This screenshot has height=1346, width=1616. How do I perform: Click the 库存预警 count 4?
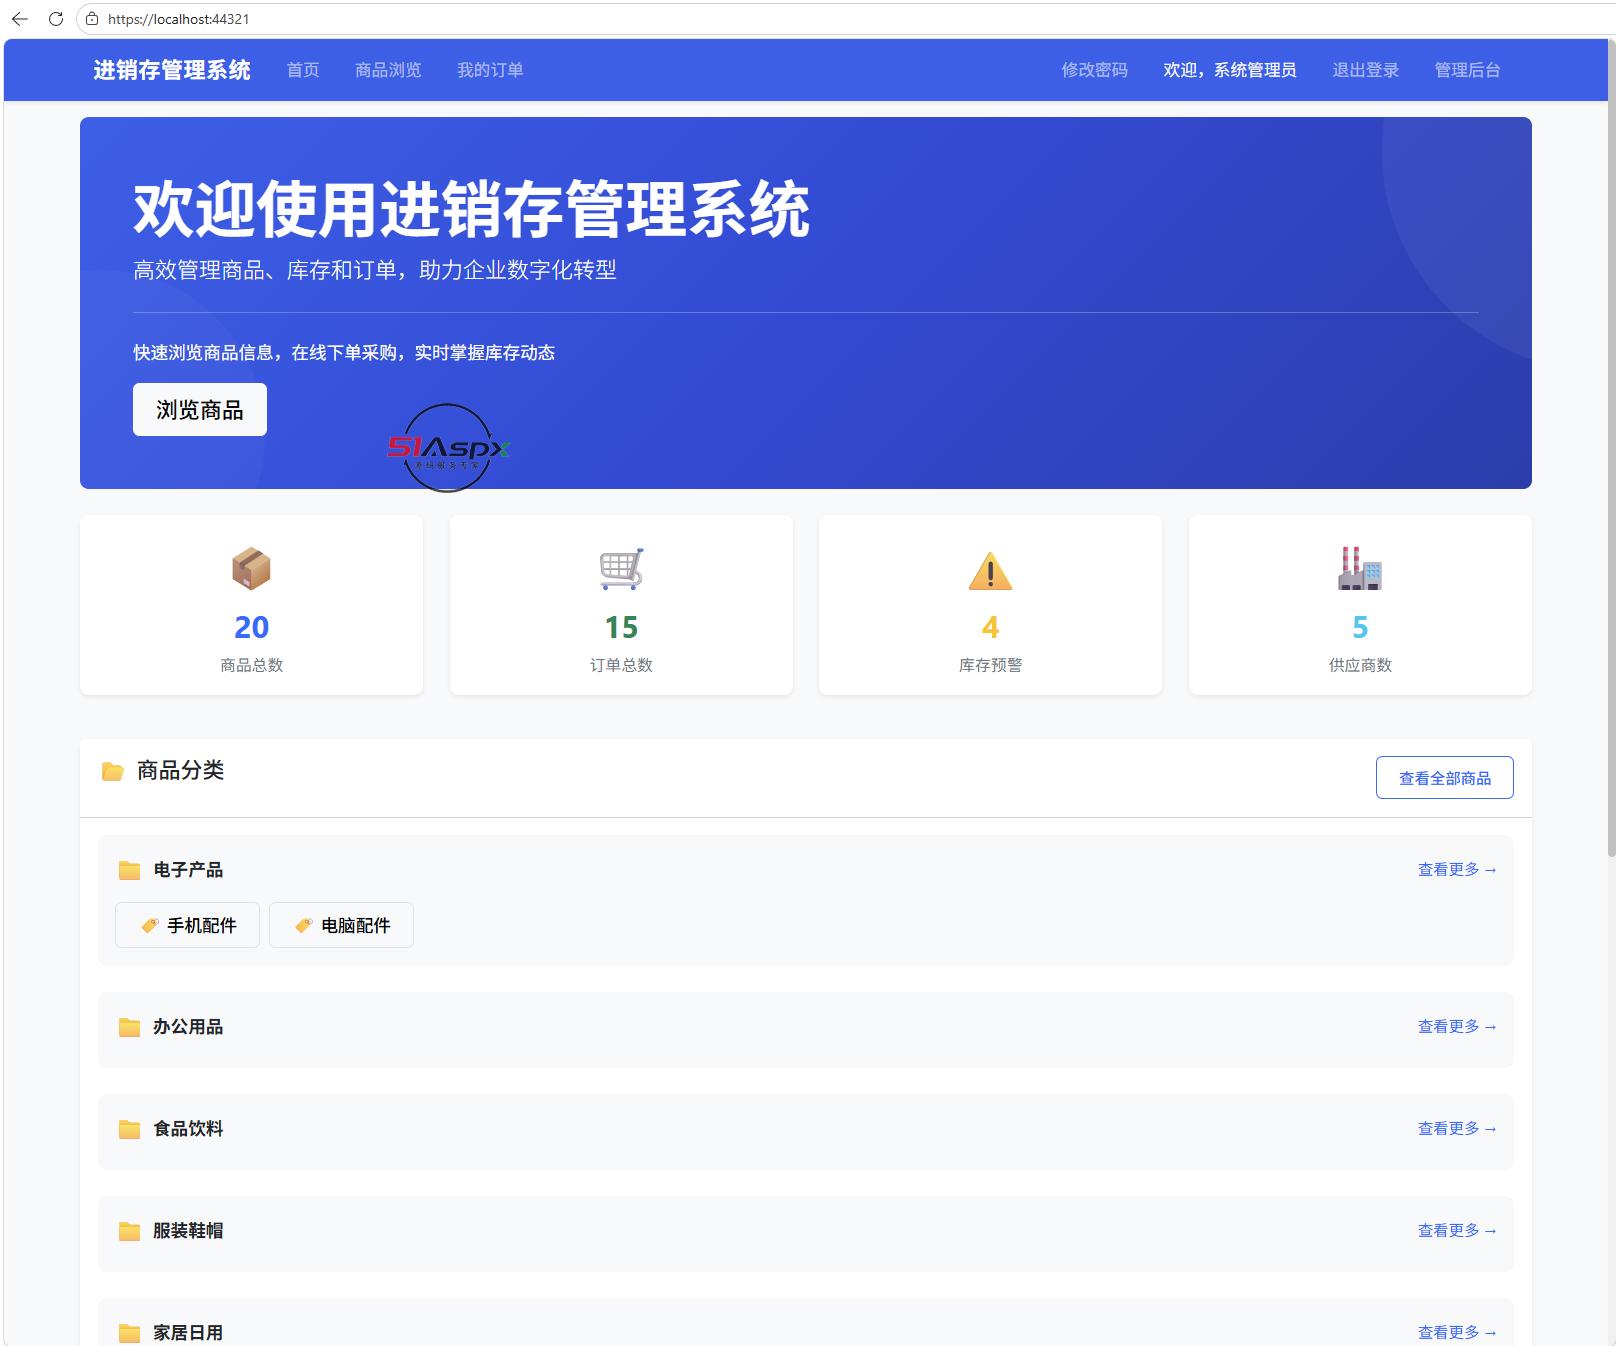pos(990,627)
